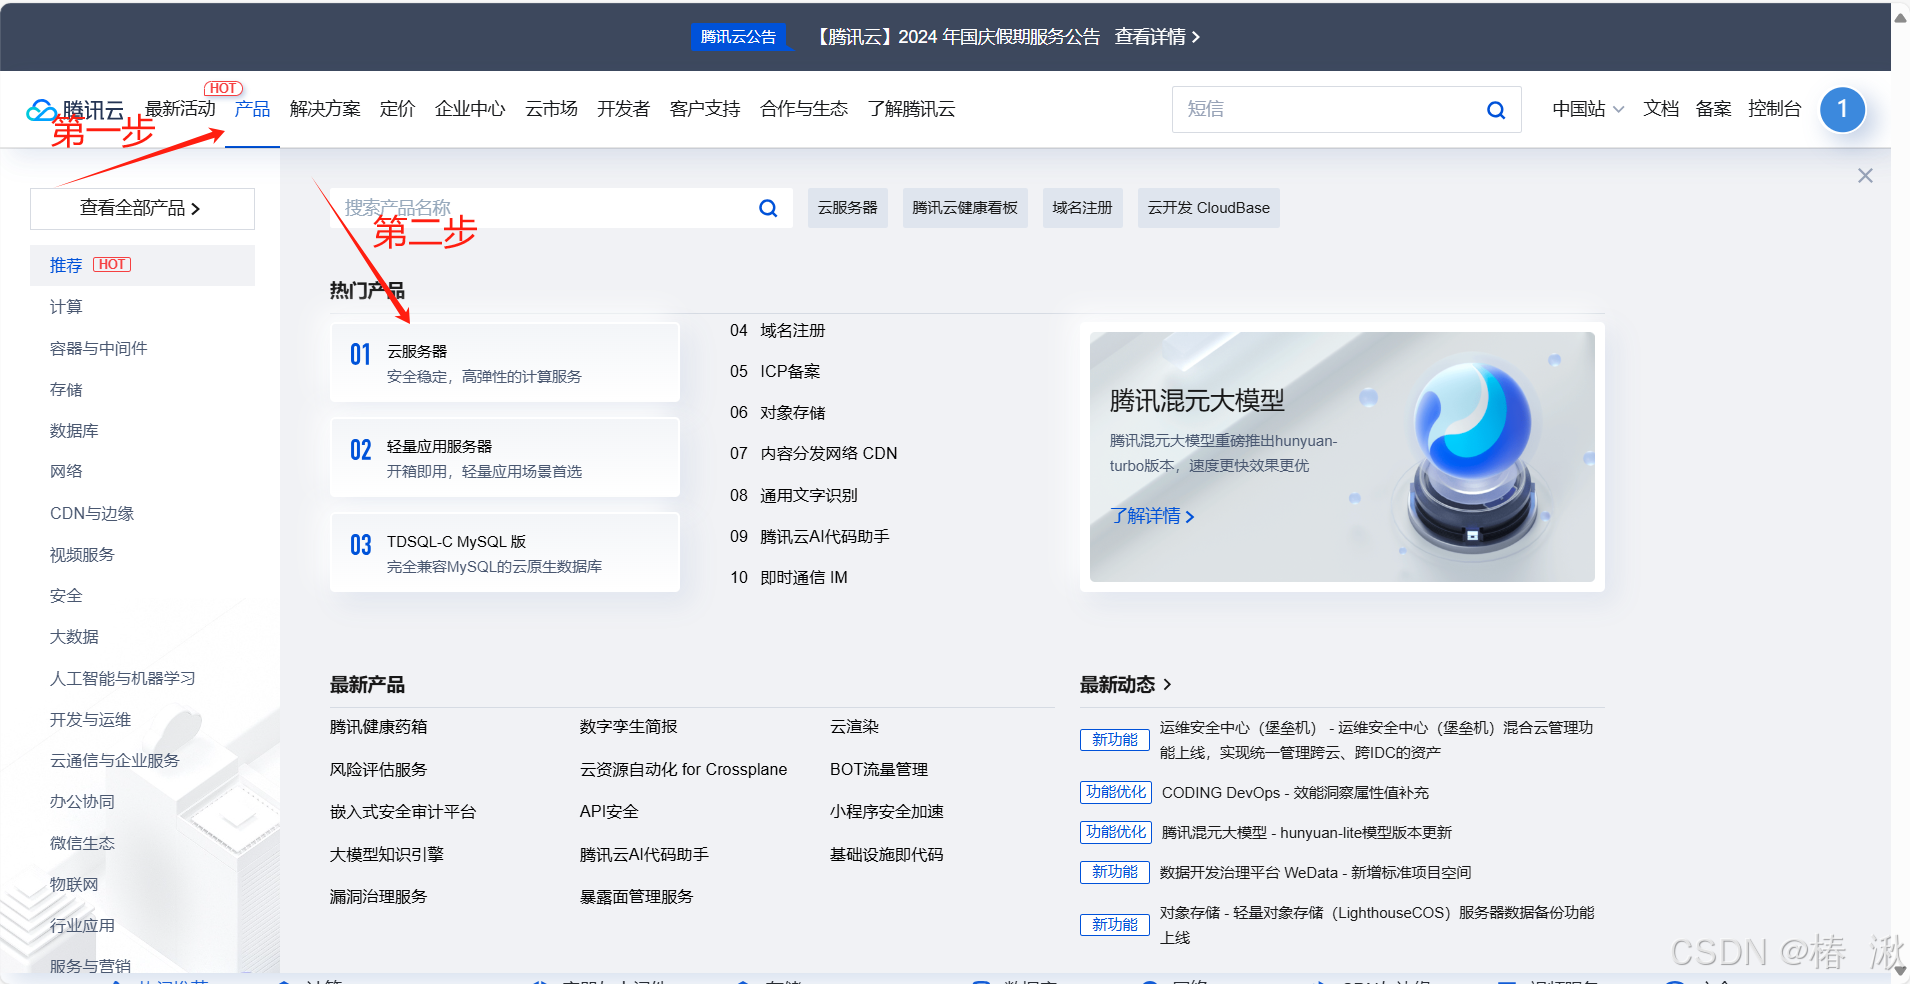Select the 数据库 sidebar category
1910x984 pixels.
pos(74,431)
